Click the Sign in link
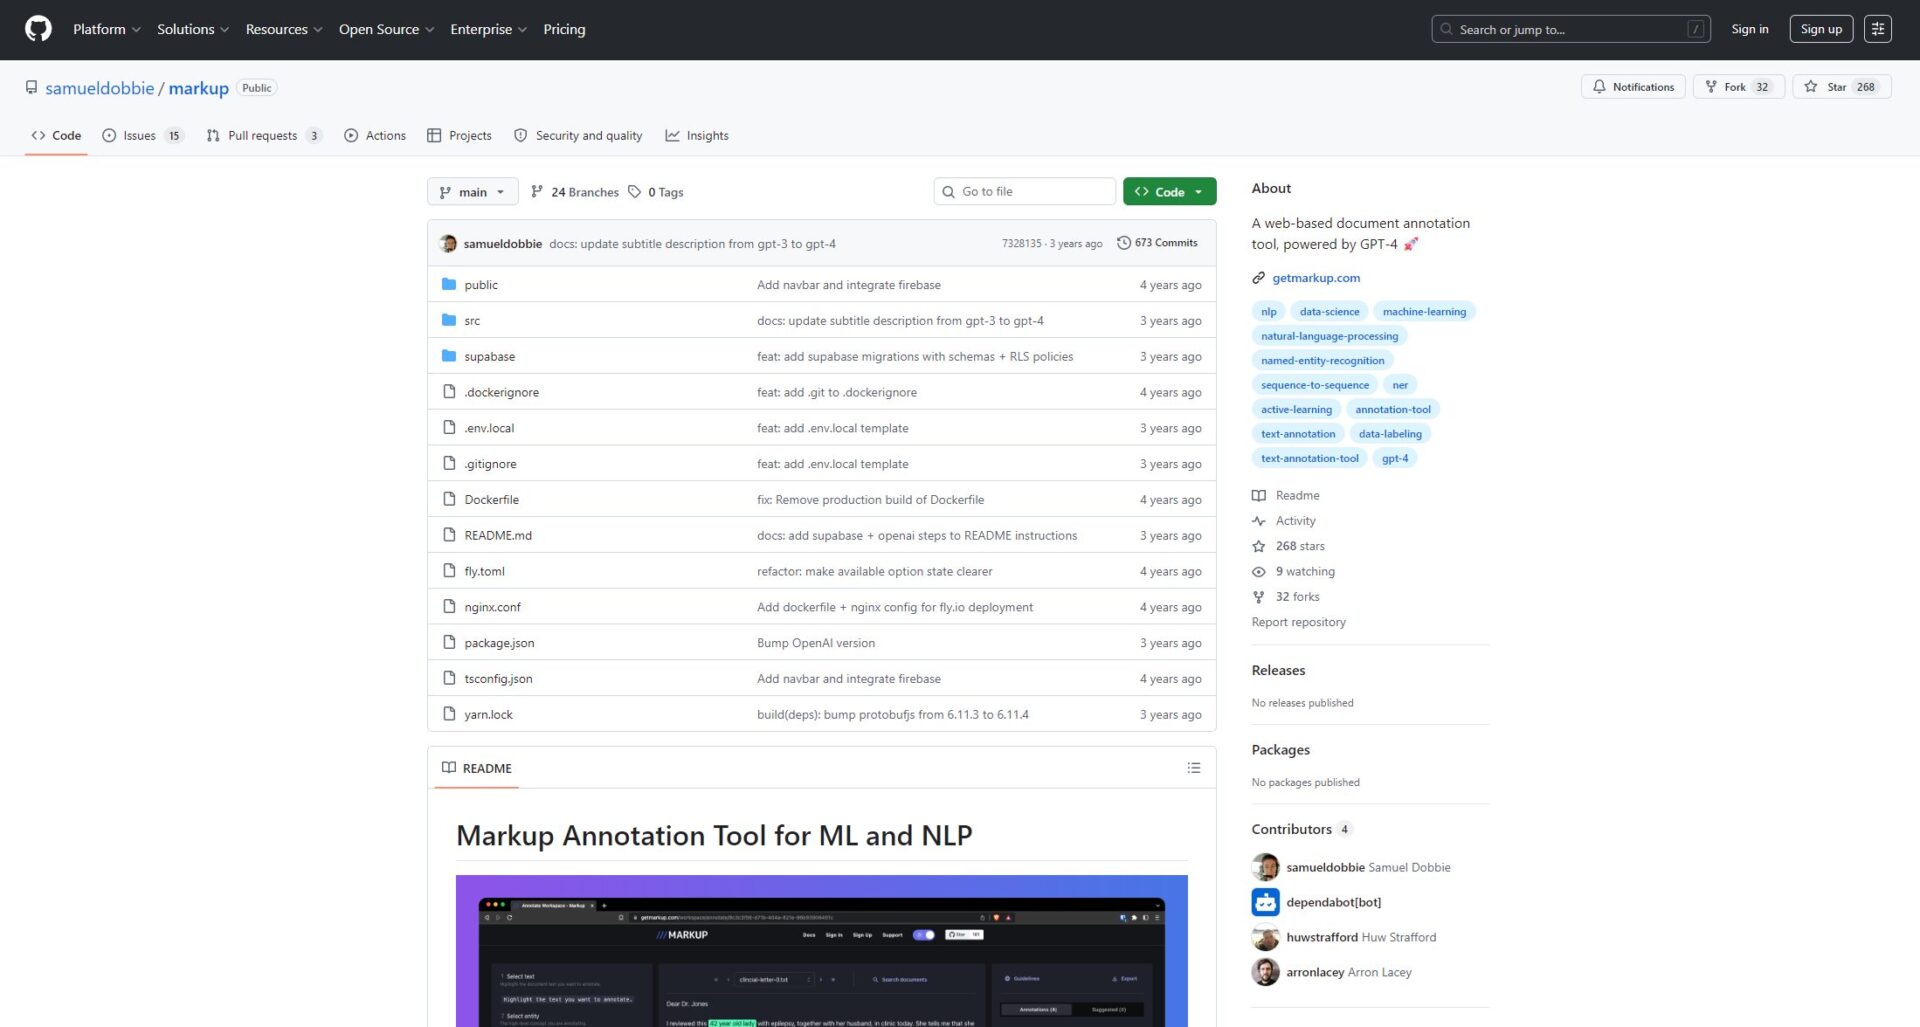 [x=1750, y=29]
